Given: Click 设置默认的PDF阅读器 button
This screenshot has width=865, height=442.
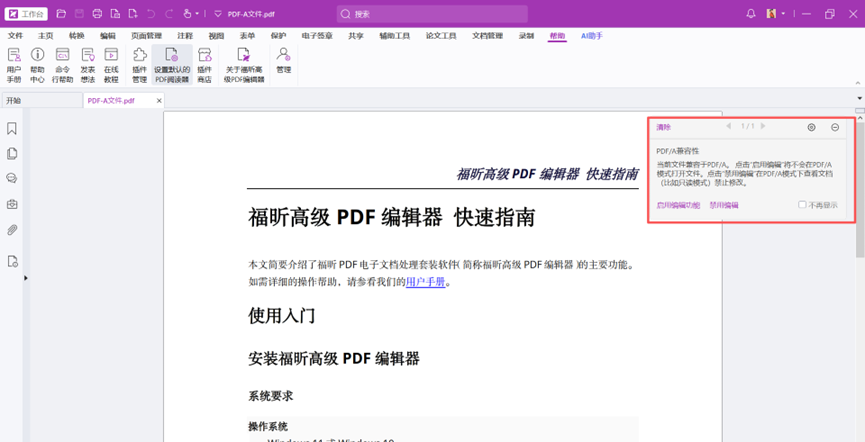Looking at the screenshot, I should tap(171, 65).
